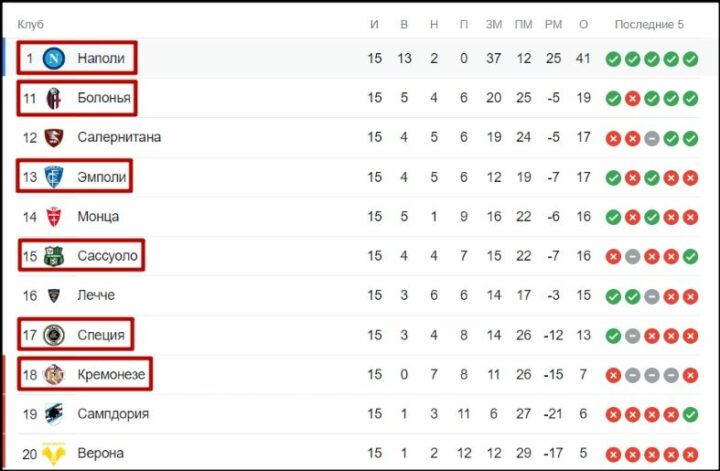Click the Salernitana club crest icon

53,138
